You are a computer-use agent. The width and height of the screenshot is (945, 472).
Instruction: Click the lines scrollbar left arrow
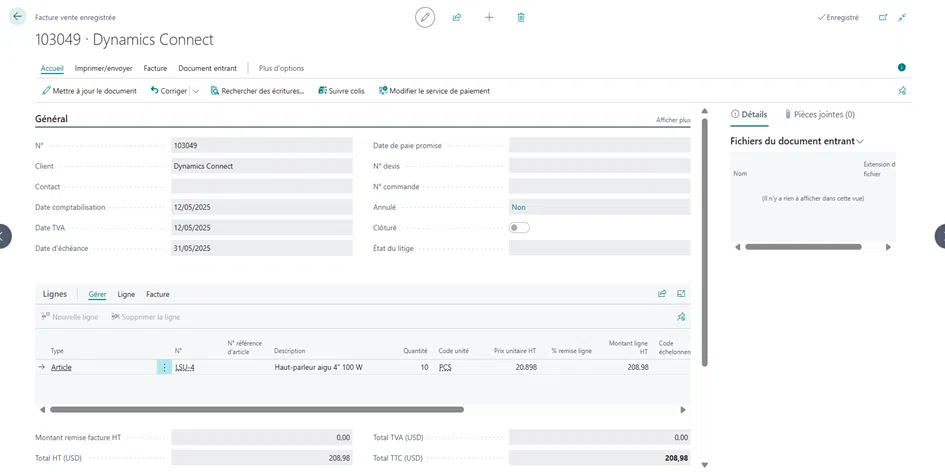coord(42,409)
